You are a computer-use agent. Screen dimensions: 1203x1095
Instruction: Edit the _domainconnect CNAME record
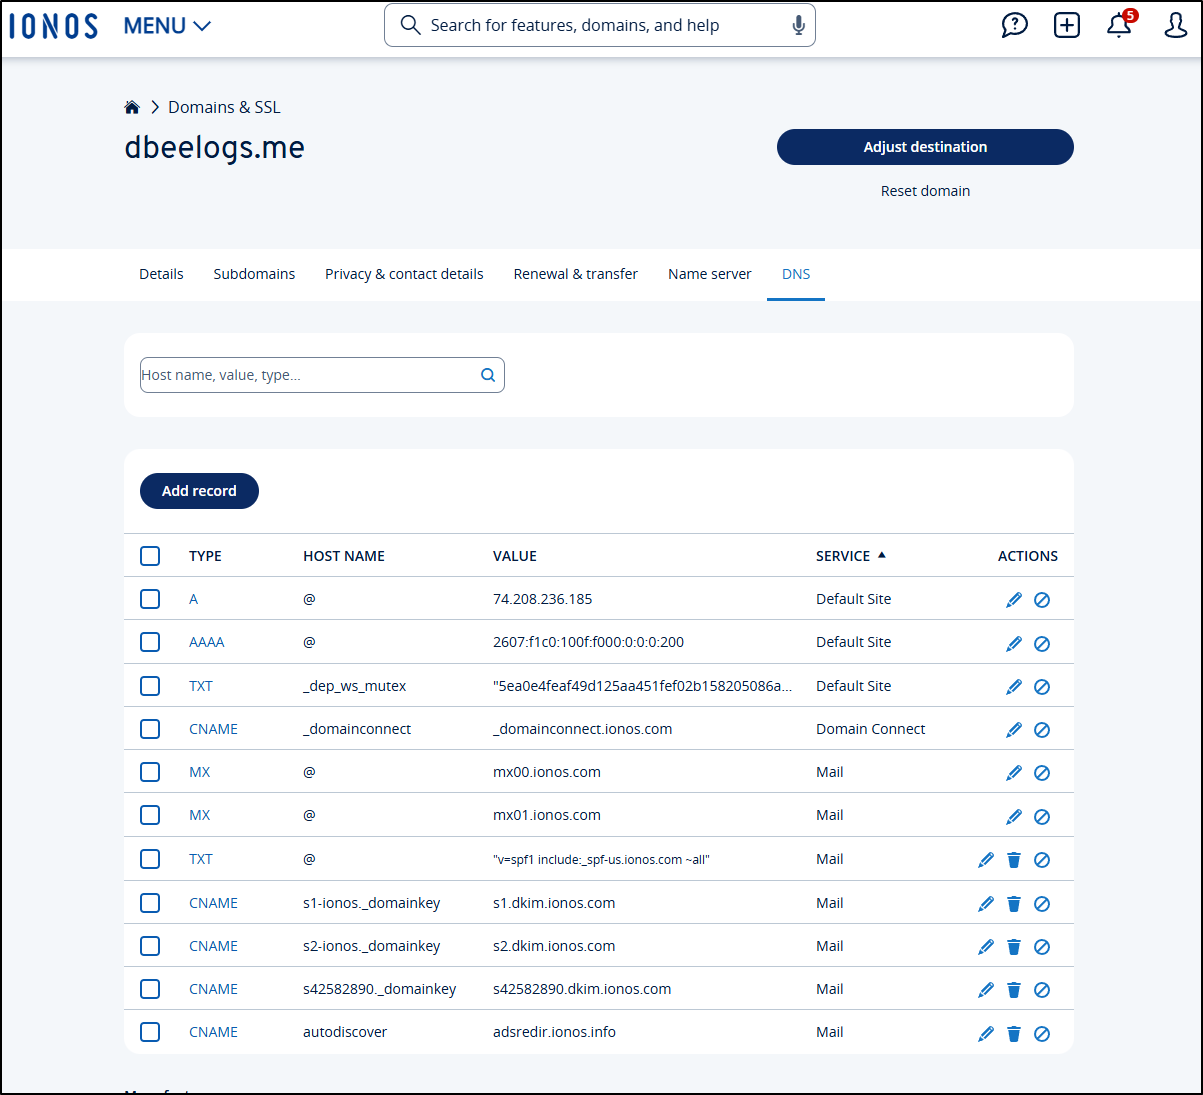click(1014, 730)
